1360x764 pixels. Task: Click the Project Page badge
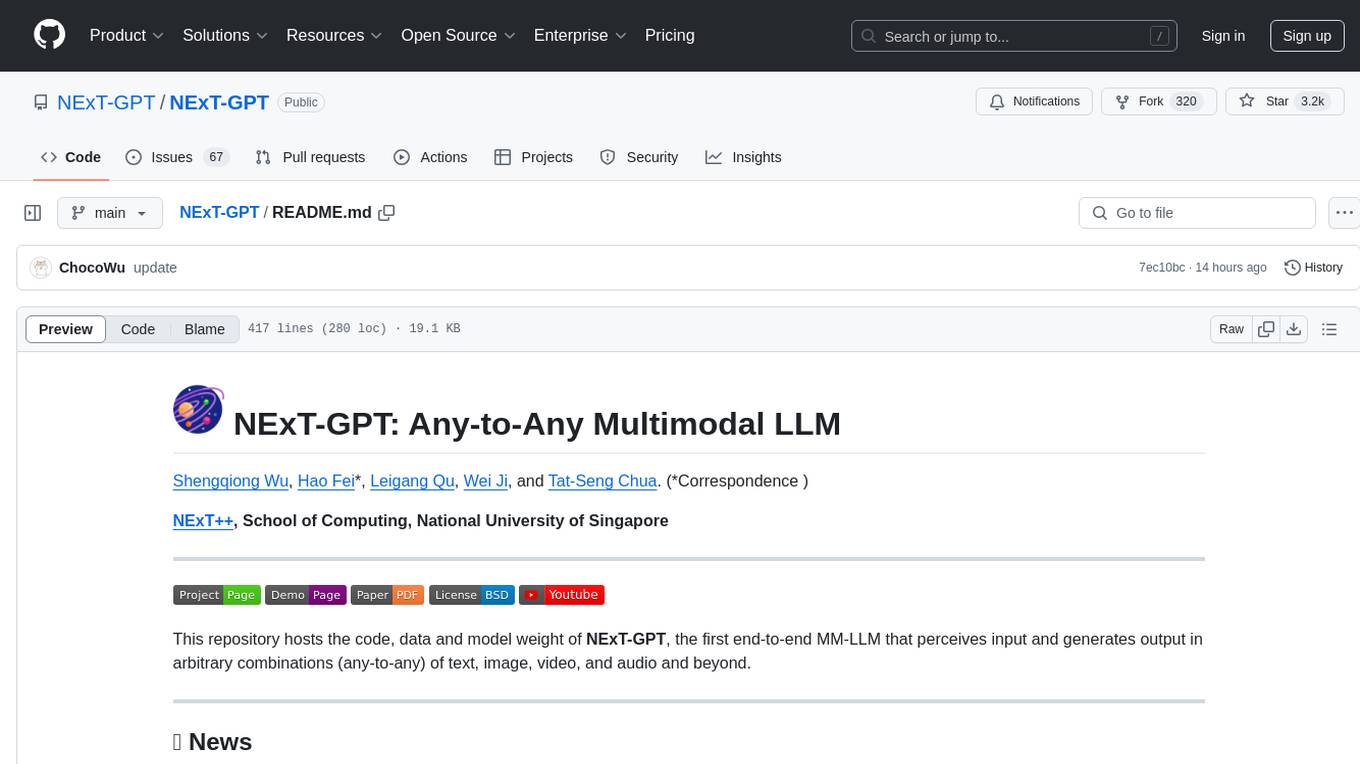click(x=217, y=595)
